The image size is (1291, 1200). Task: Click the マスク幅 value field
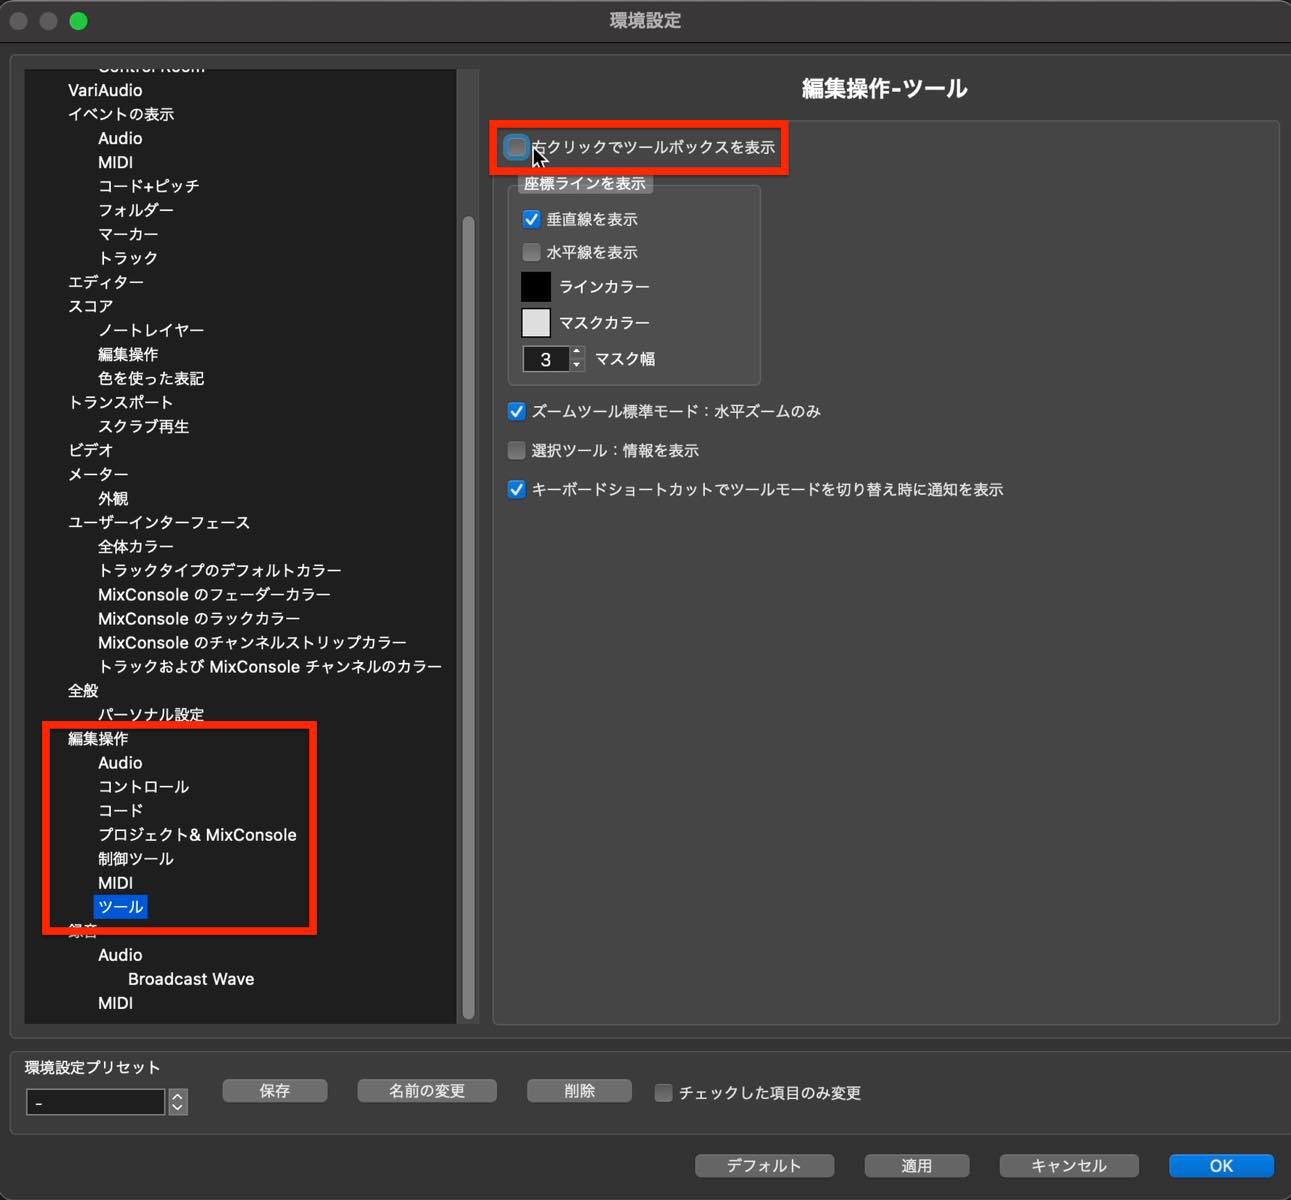pyautogui.click(x=546, y=359)
